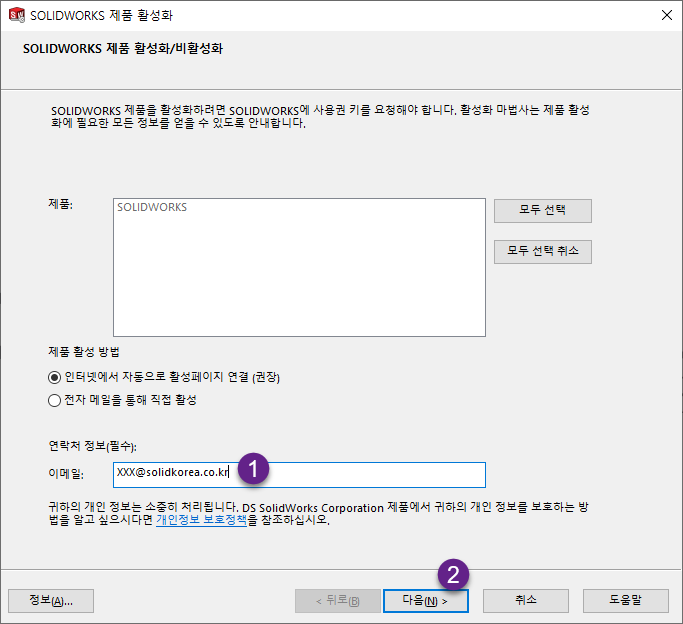Focus the 이메일 input field

click(x=299, y=475)
